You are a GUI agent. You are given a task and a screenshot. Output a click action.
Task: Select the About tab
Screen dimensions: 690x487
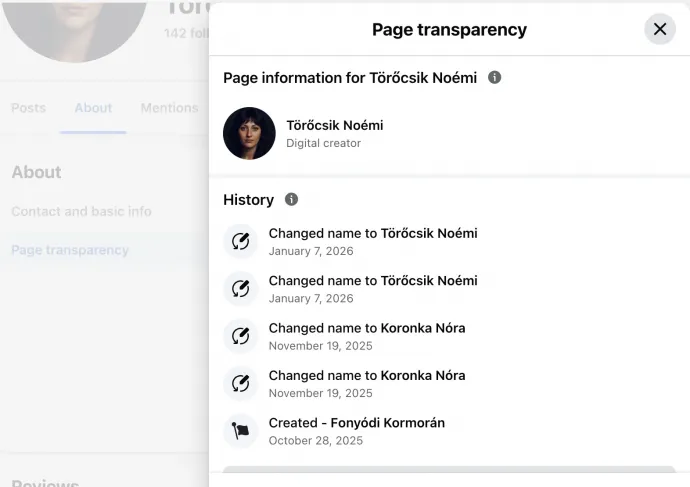(x=93, y=108)
